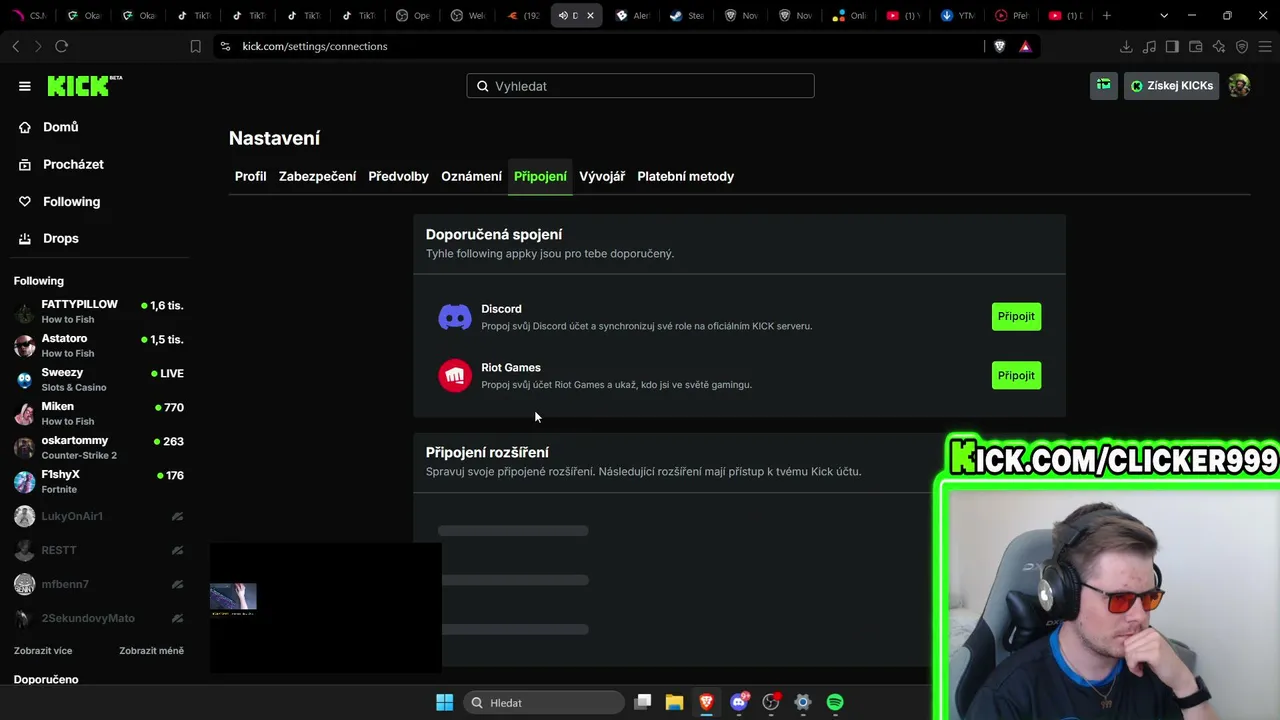Screen dimensions: 1280x720
Task: Switch to the Platební metody settings tab
Action: (686, 176)
